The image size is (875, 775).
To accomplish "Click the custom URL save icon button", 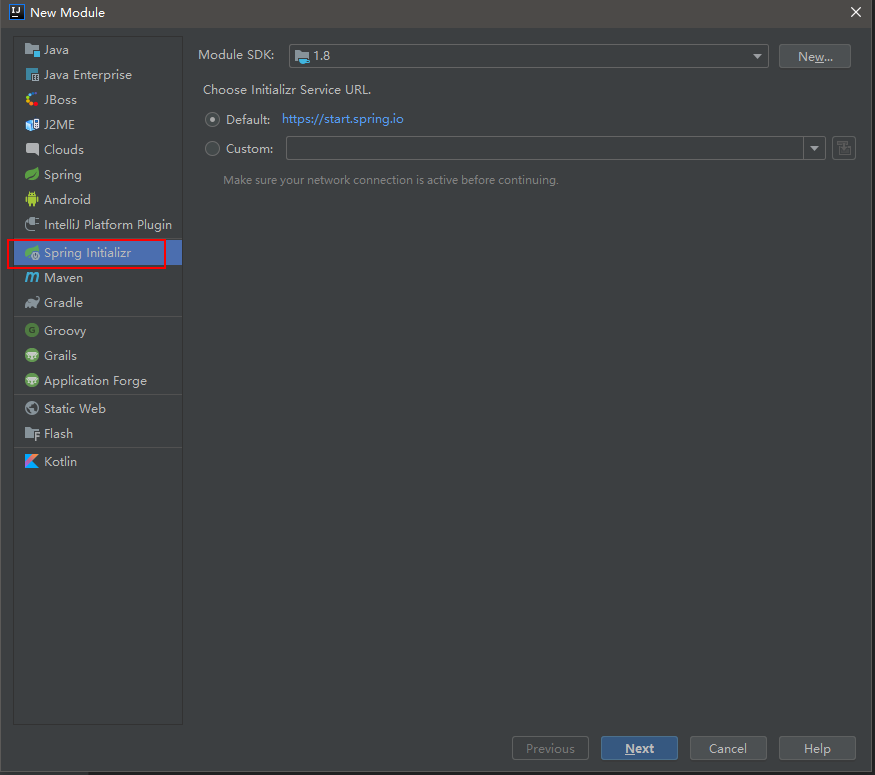I will (844, 148).
